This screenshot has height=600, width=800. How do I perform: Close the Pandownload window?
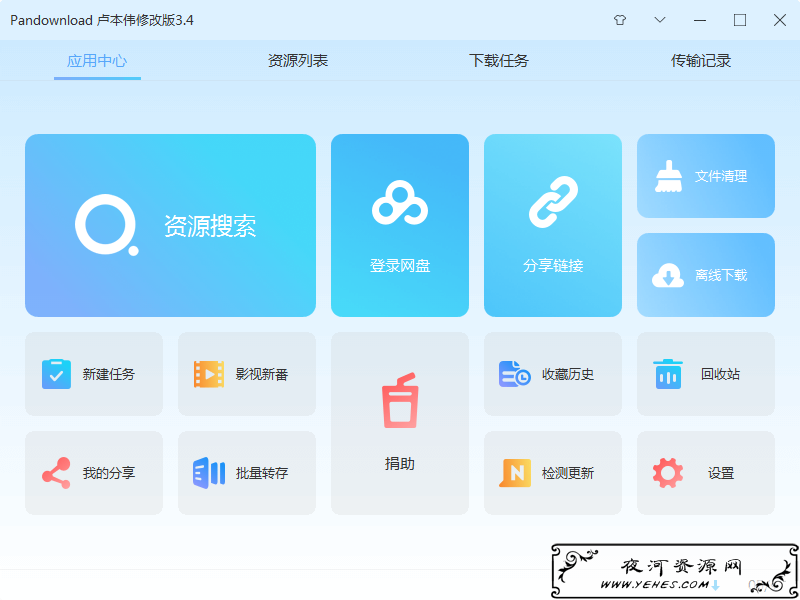780,20
